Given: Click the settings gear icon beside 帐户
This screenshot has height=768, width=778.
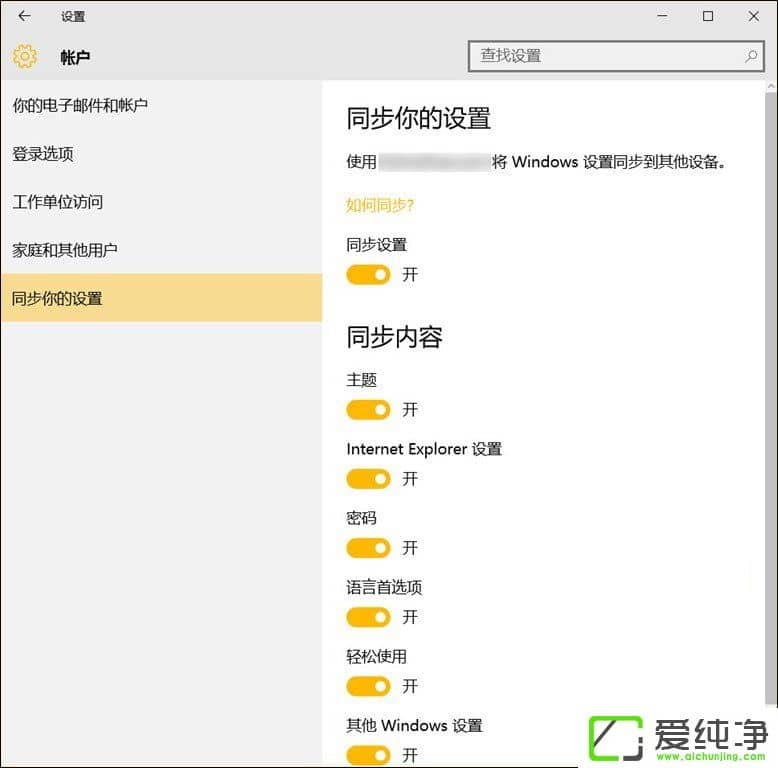Looking at the screenshot, I should 25,57.
